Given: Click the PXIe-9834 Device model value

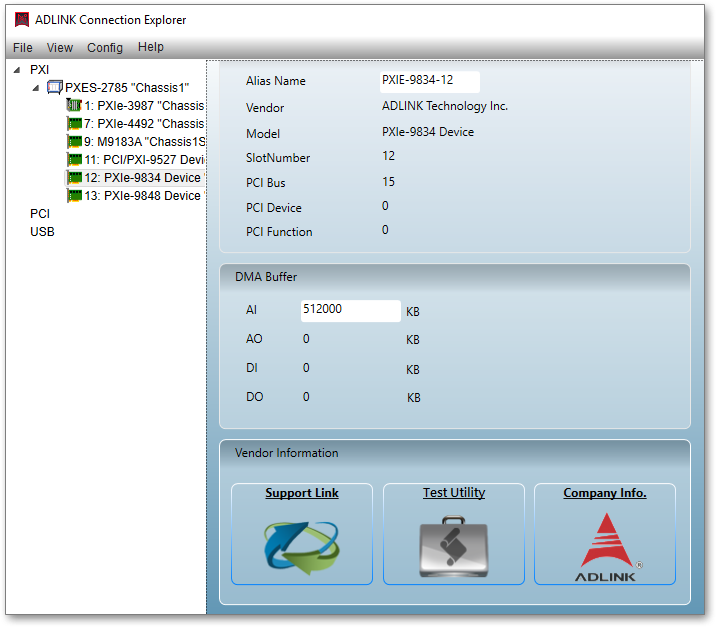Looking at the screenshot, I should click(x=428, y=132).
